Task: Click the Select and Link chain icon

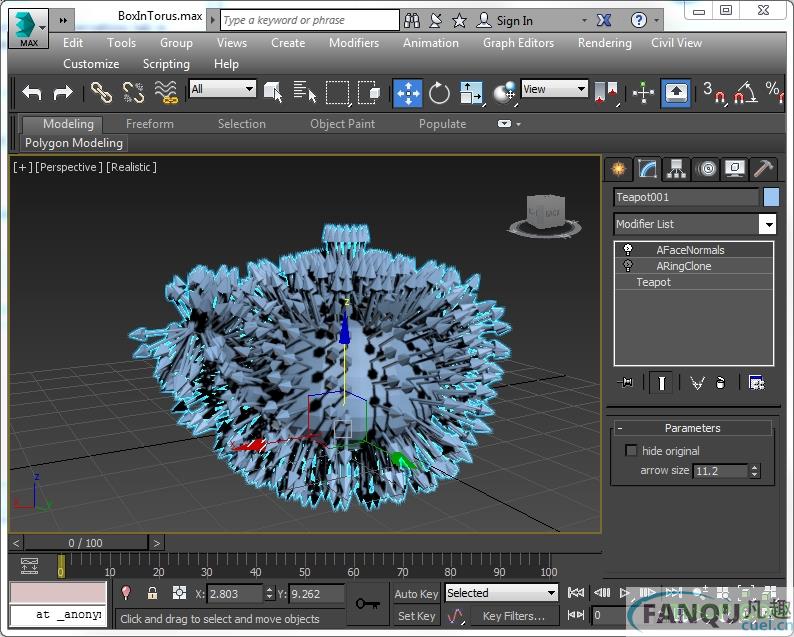Action: (x=101, y=93)
